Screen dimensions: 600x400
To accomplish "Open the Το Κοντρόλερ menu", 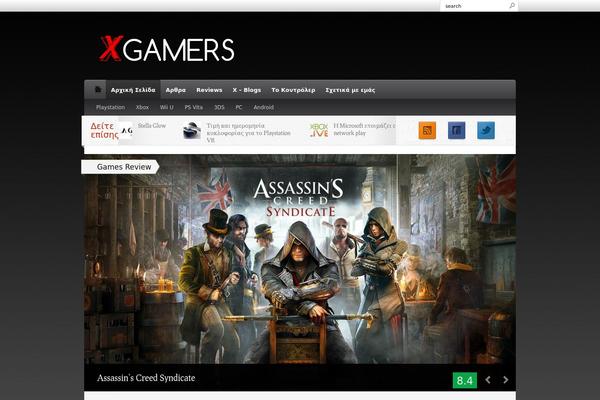I will click(293, 90).
